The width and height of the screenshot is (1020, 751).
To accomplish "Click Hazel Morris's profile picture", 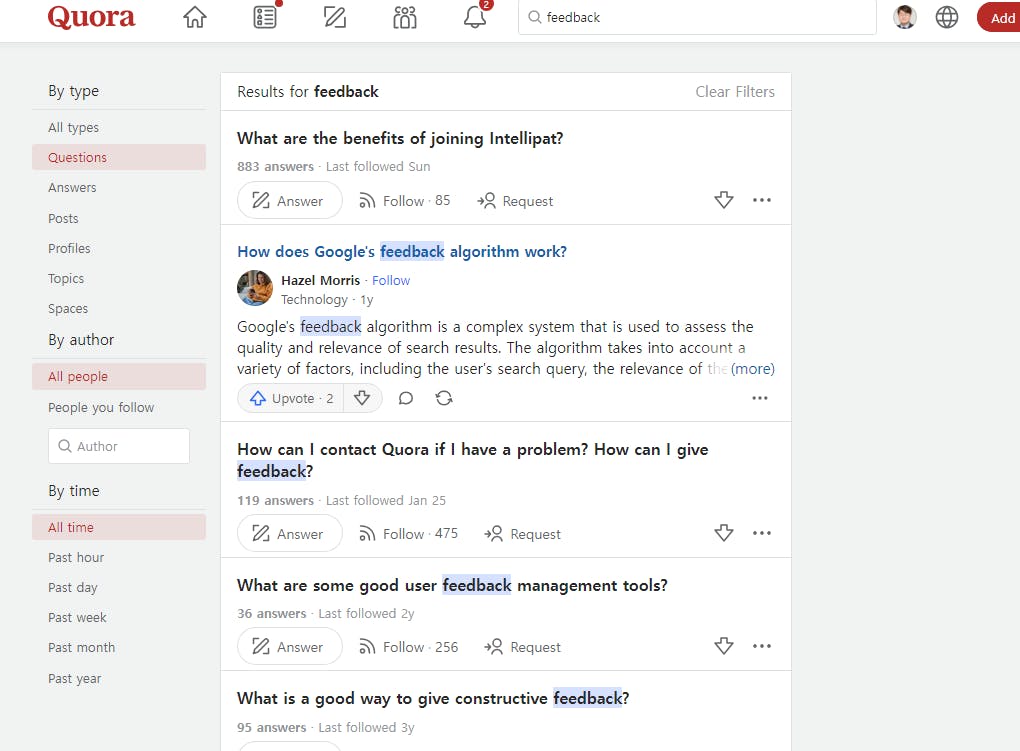I will tap(255, 288).
